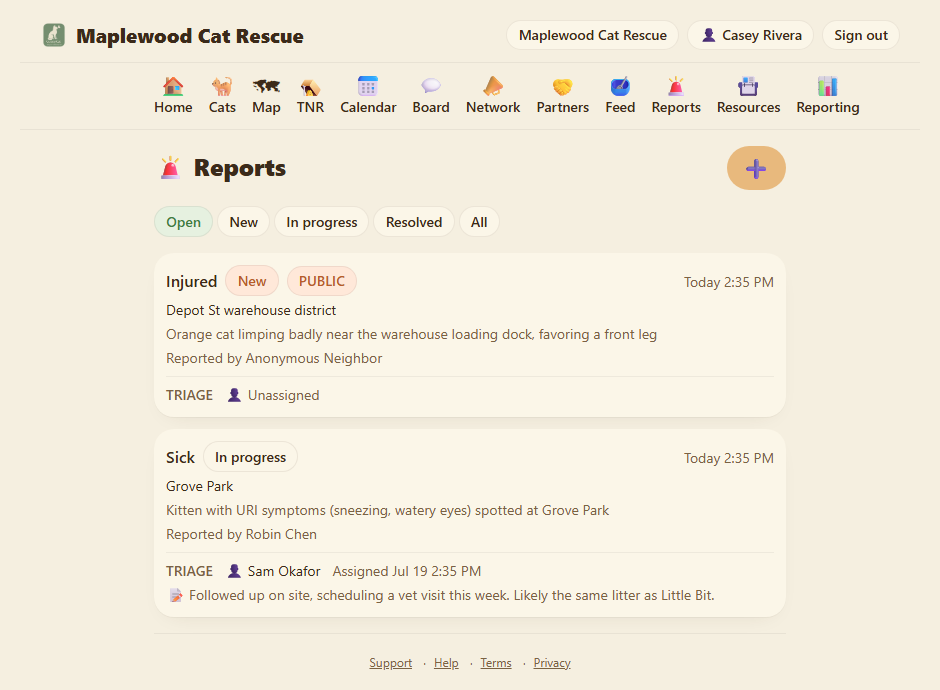This screenshot has height=690, width=940.
Task: Open the Resources nav icon
Action: pos(748,86)
